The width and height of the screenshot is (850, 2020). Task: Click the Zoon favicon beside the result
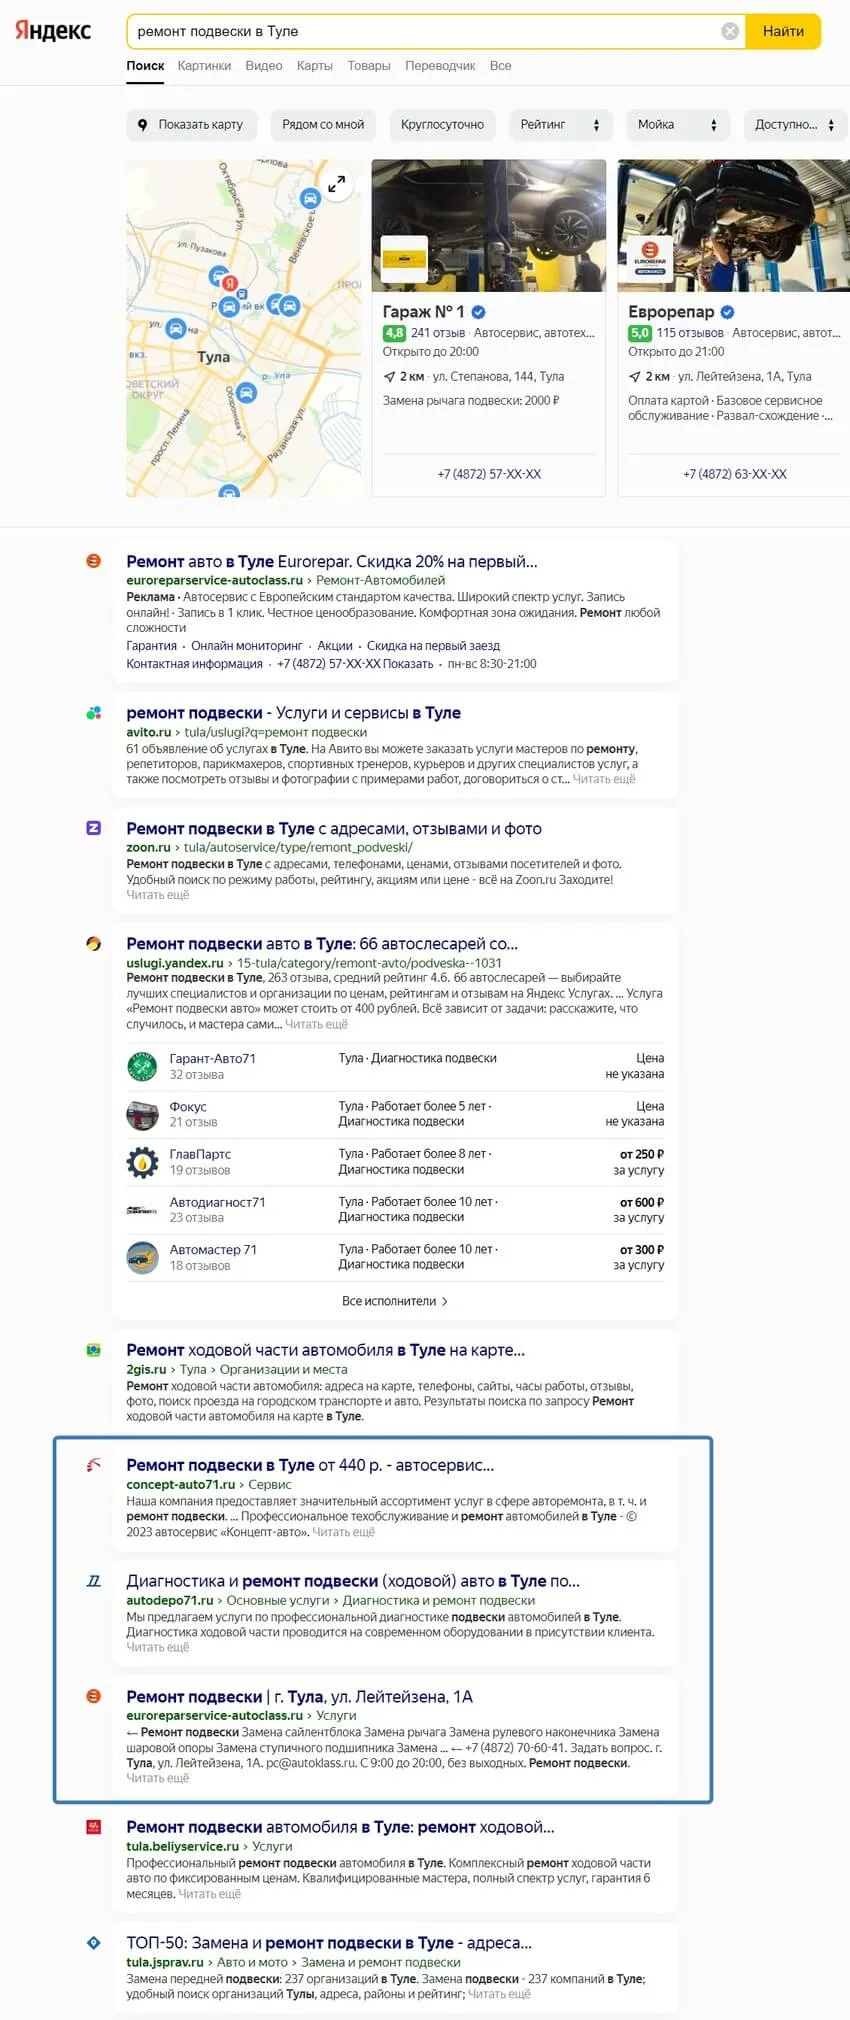94,828
